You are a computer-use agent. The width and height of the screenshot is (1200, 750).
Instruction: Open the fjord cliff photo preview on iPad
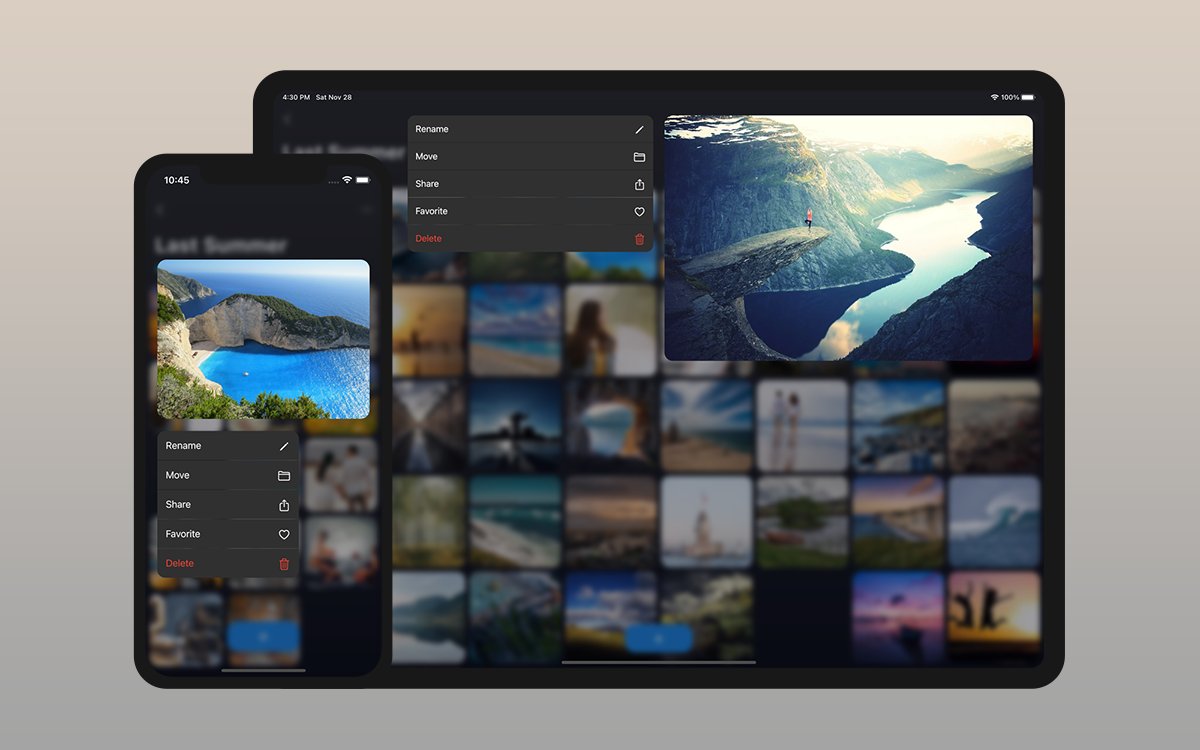click(x=848, y=238)
